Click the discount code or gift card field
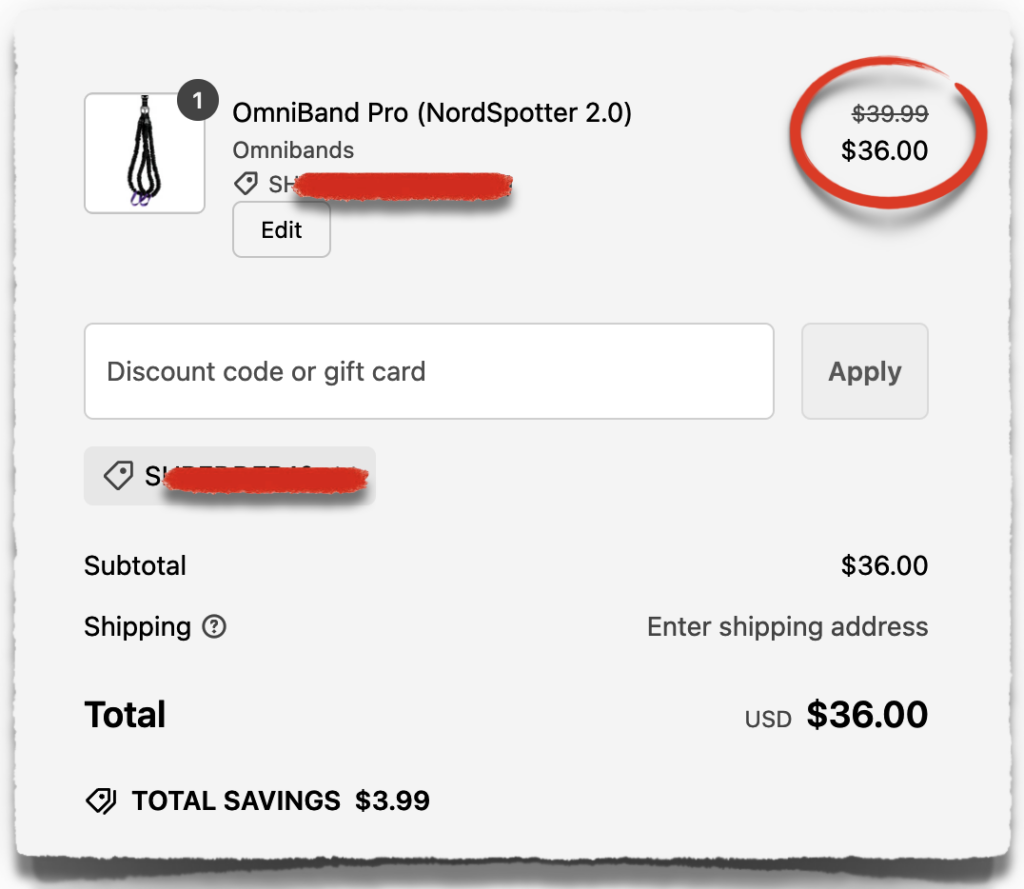The height and width of the screenshot is (889, 1024). [x=429, y=371]
